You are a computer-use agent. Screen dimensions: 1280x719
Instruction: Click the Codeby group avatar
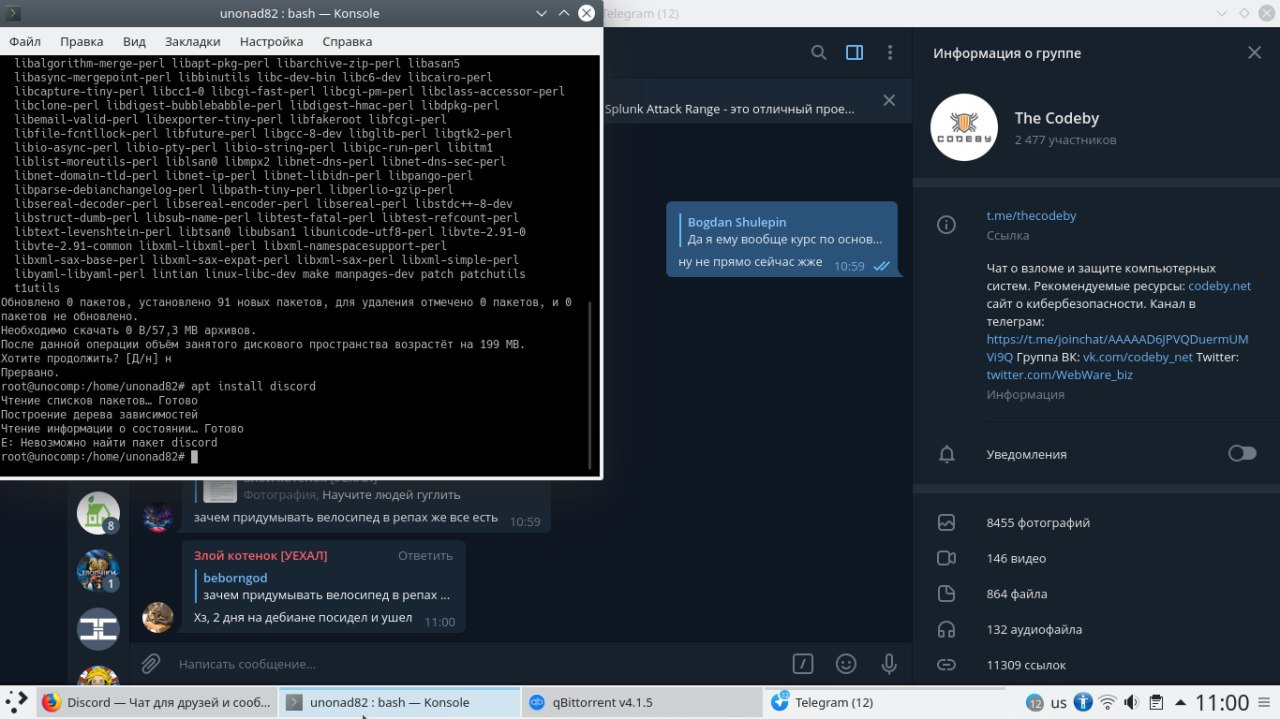965,128
